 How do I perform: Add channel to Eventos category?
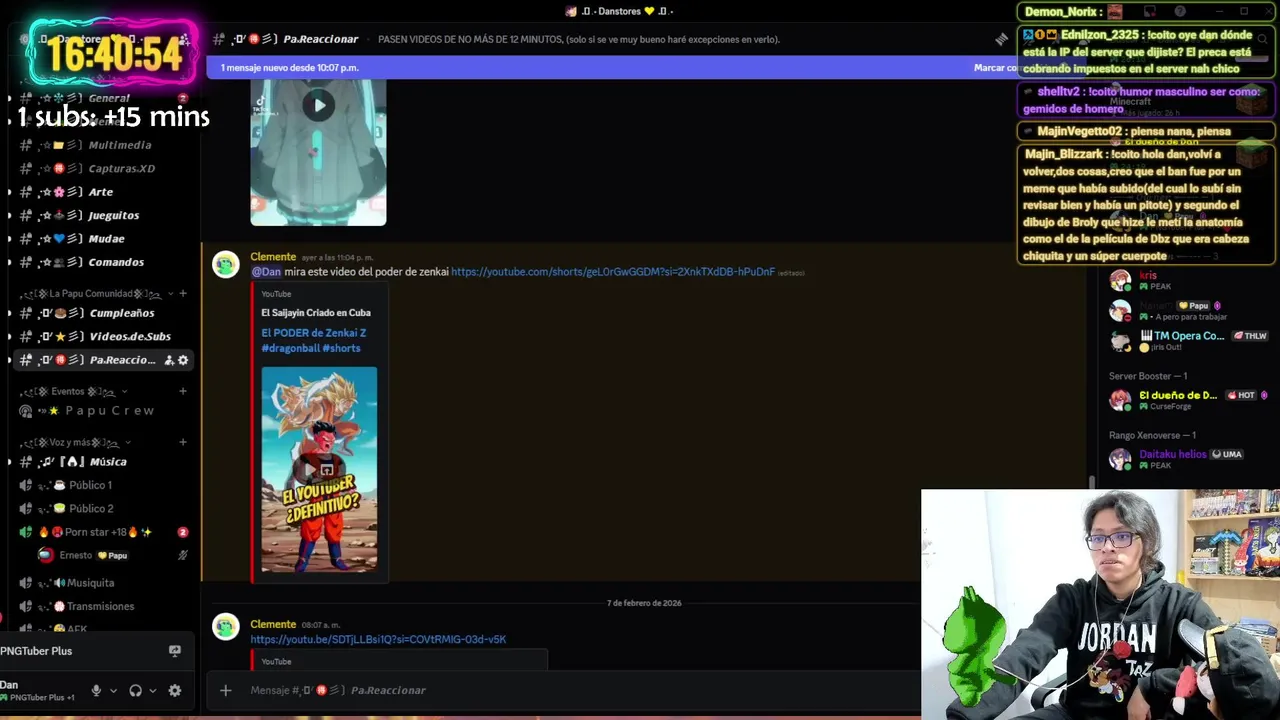pos(183,392)
